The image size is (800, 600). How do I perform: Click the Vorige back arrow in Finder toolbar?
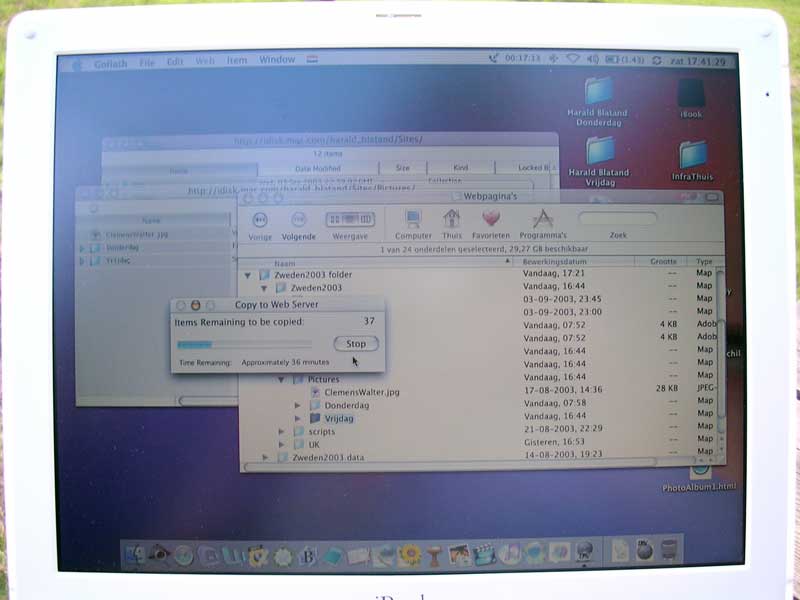[259, 219]
